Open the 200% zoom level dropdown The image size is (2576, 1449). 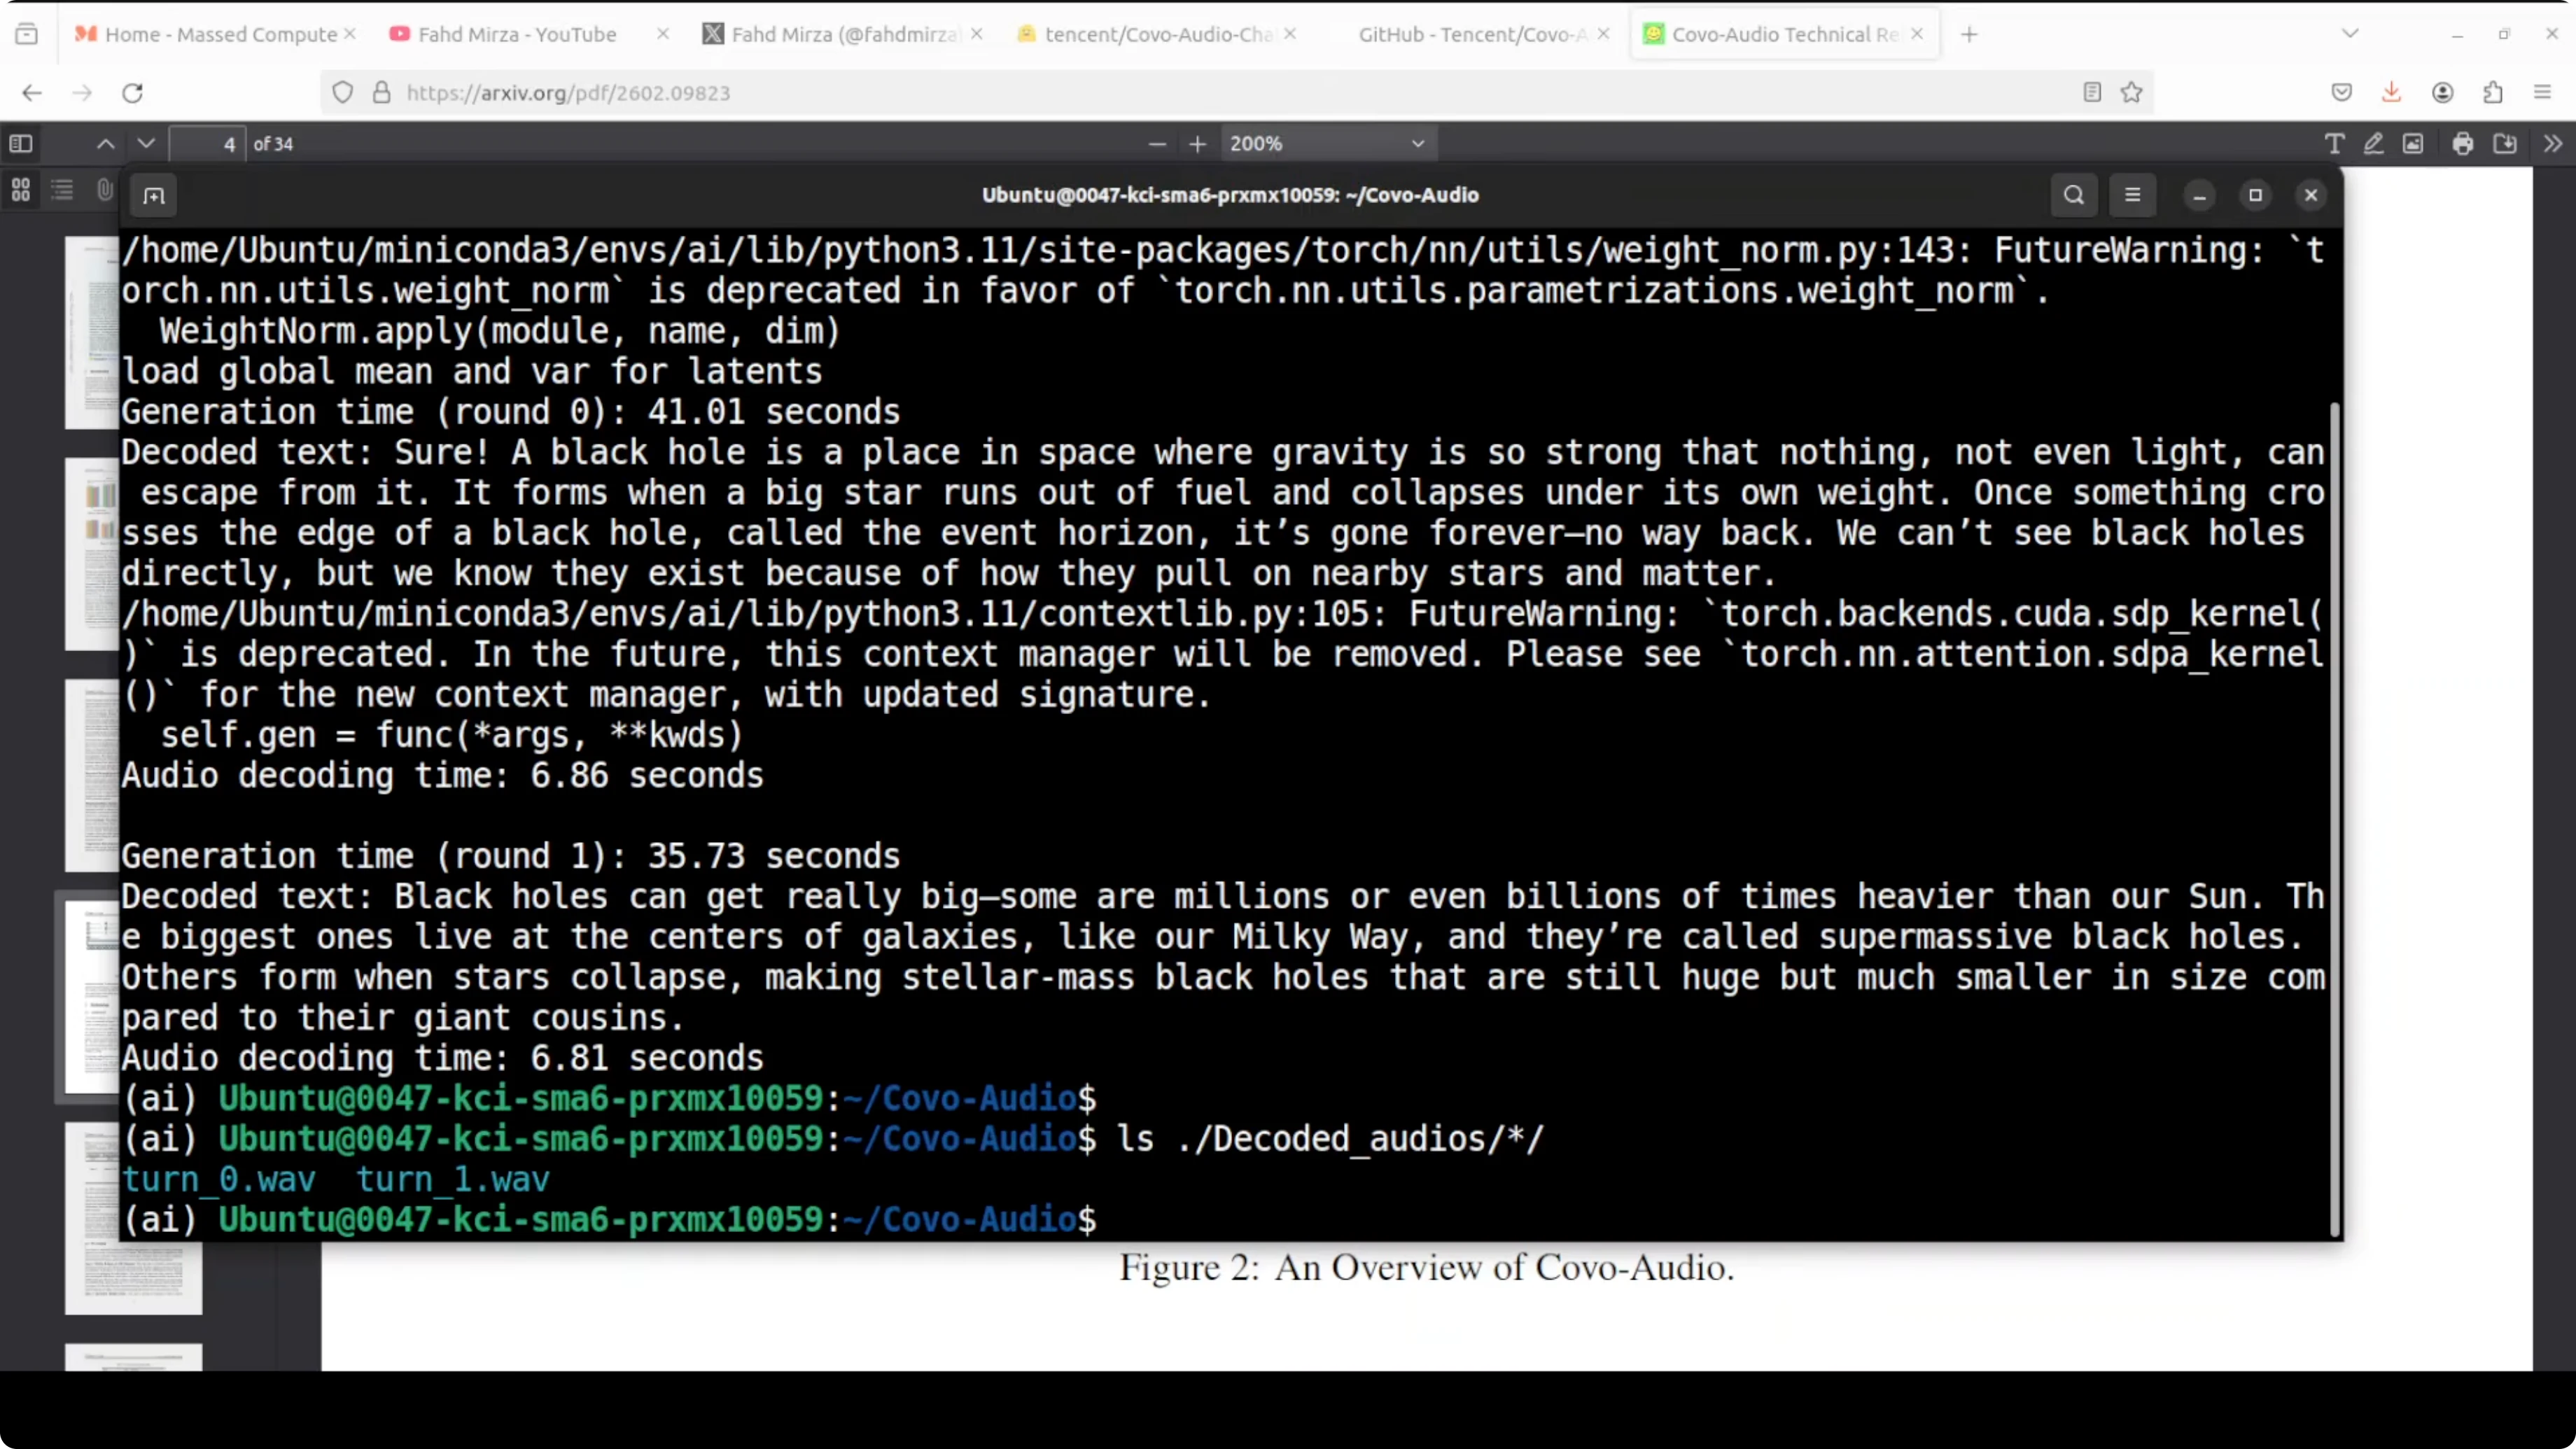[1326, 144]
